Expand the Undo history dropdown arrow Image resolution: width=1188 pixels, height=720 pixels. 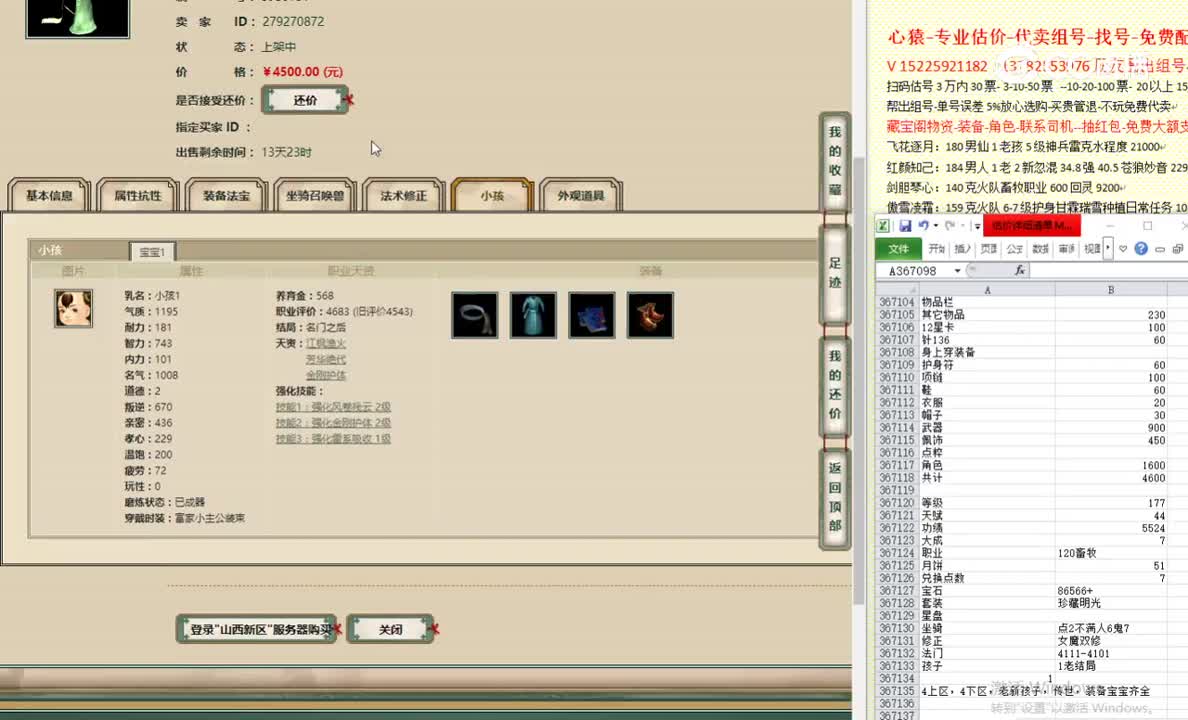click(934, 226)
